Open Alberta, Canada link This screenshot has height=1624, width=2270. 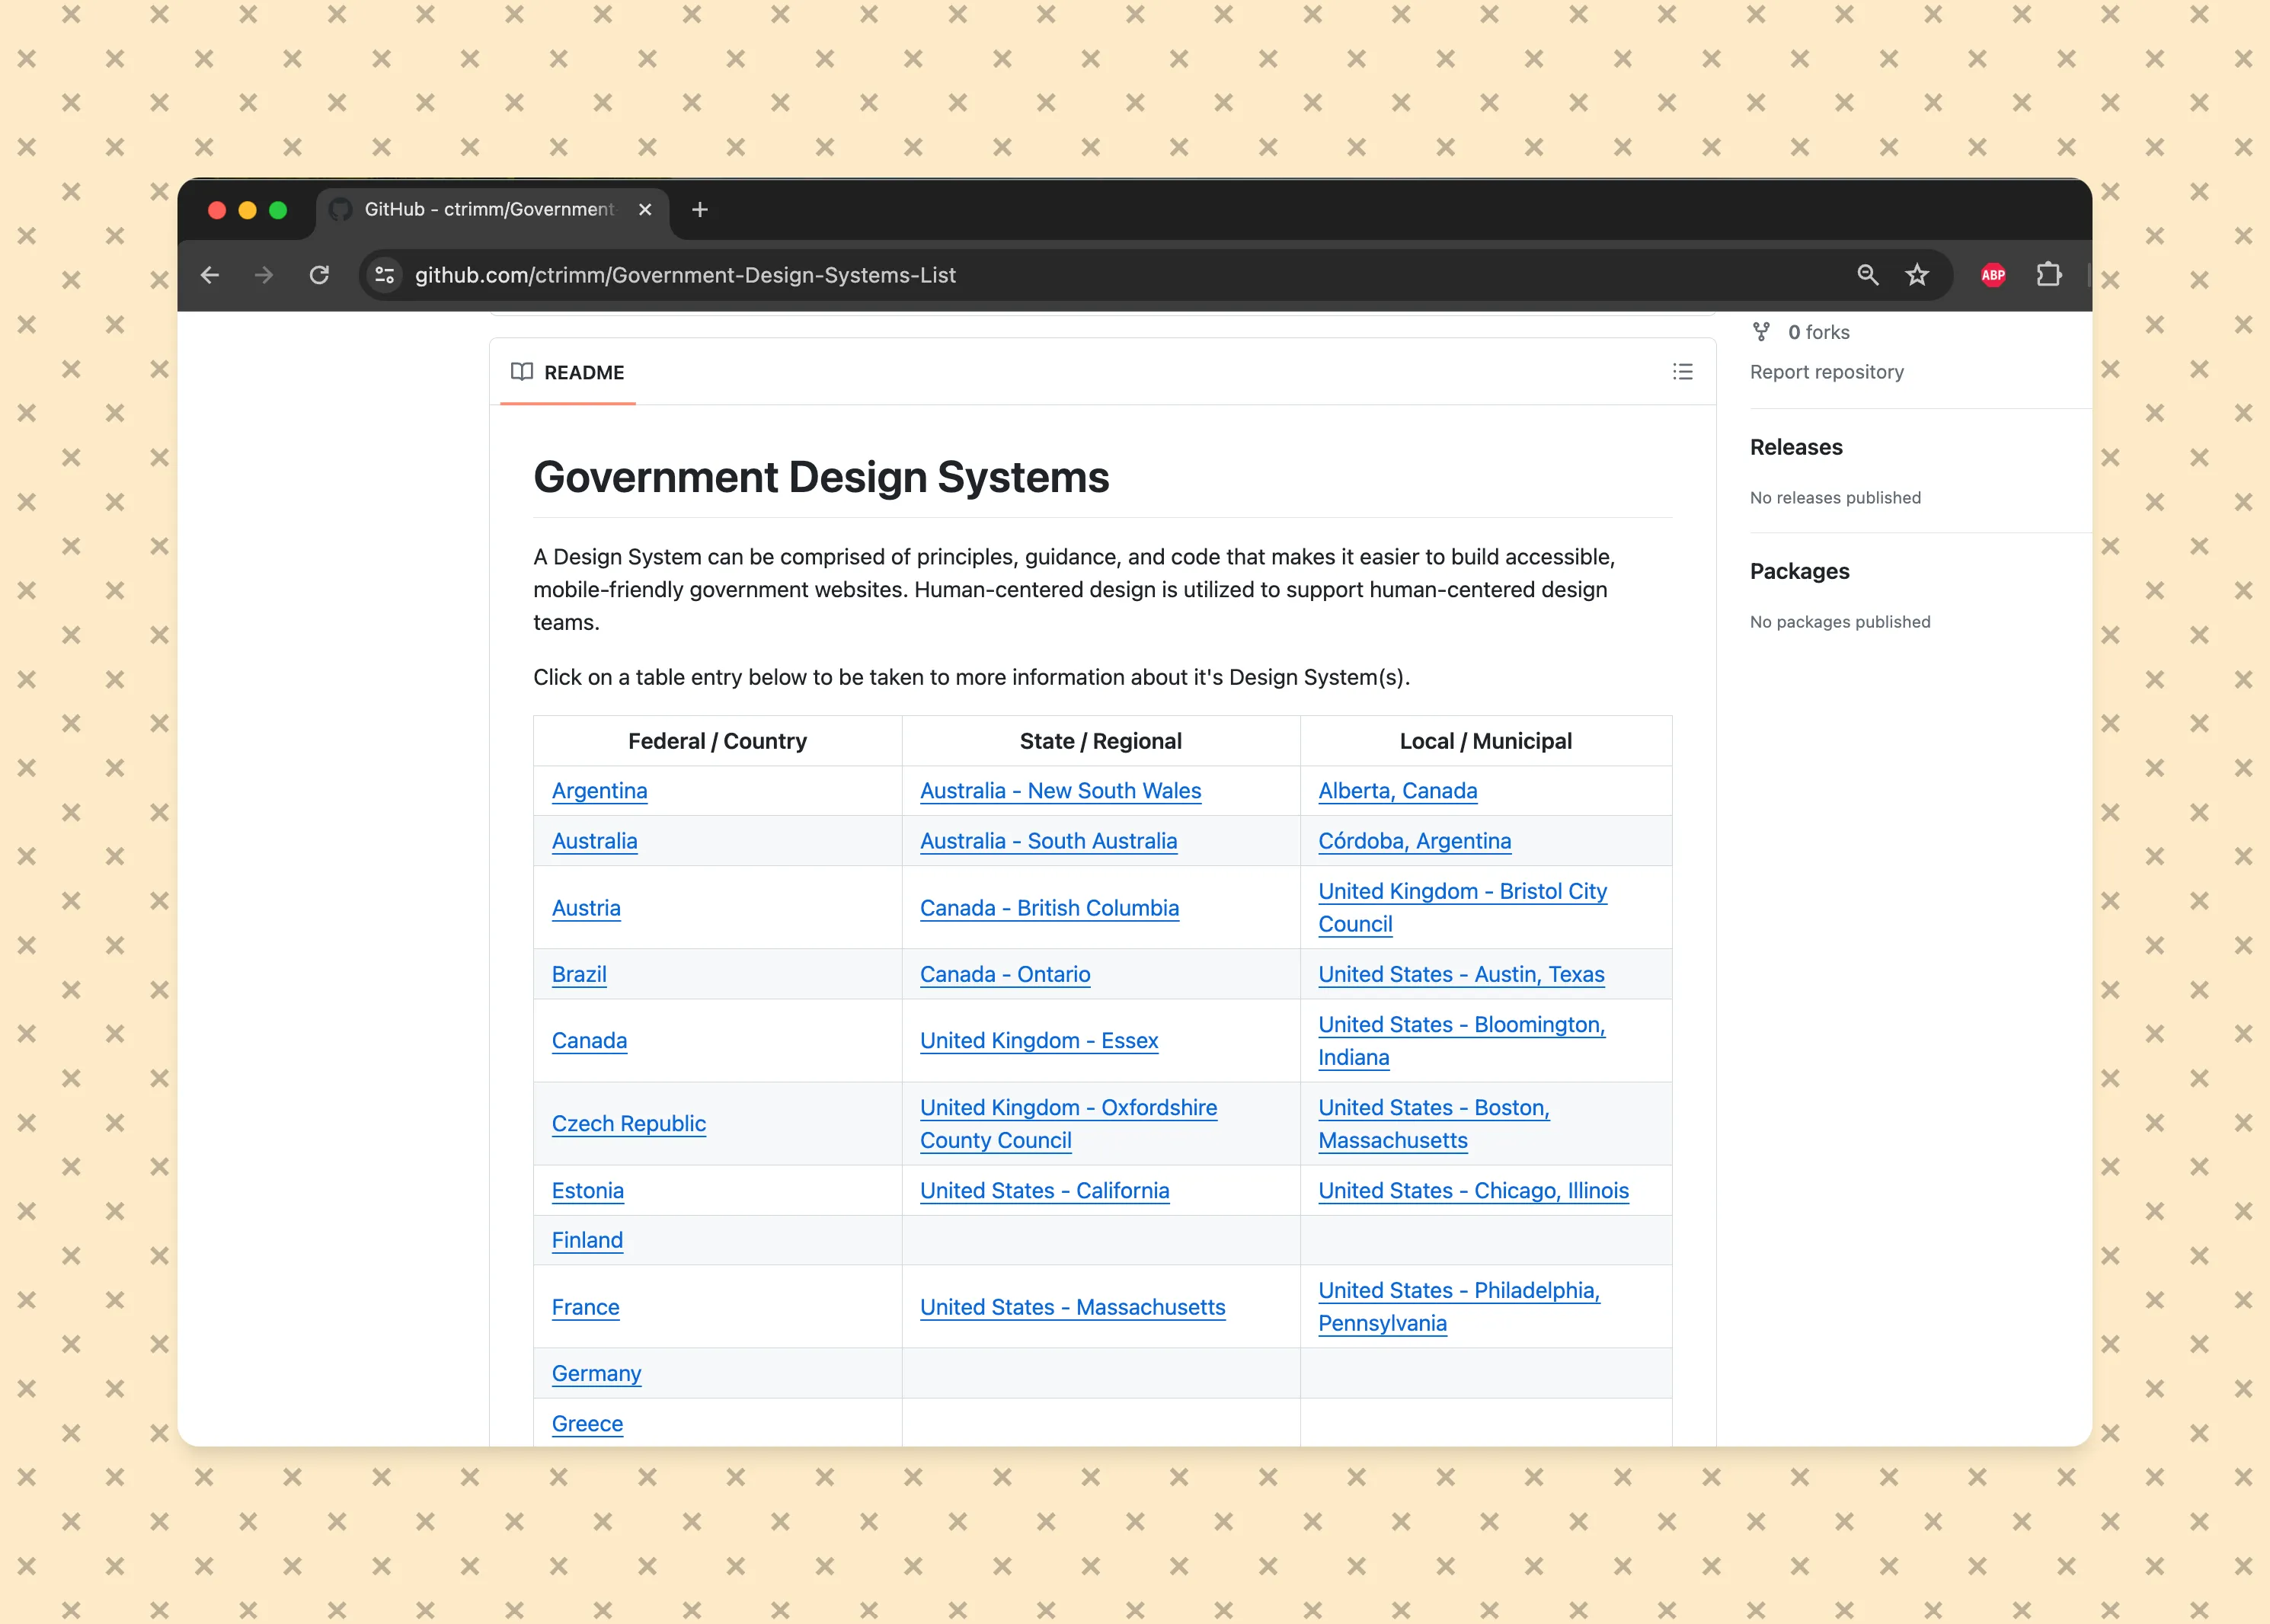point(1397,791)
